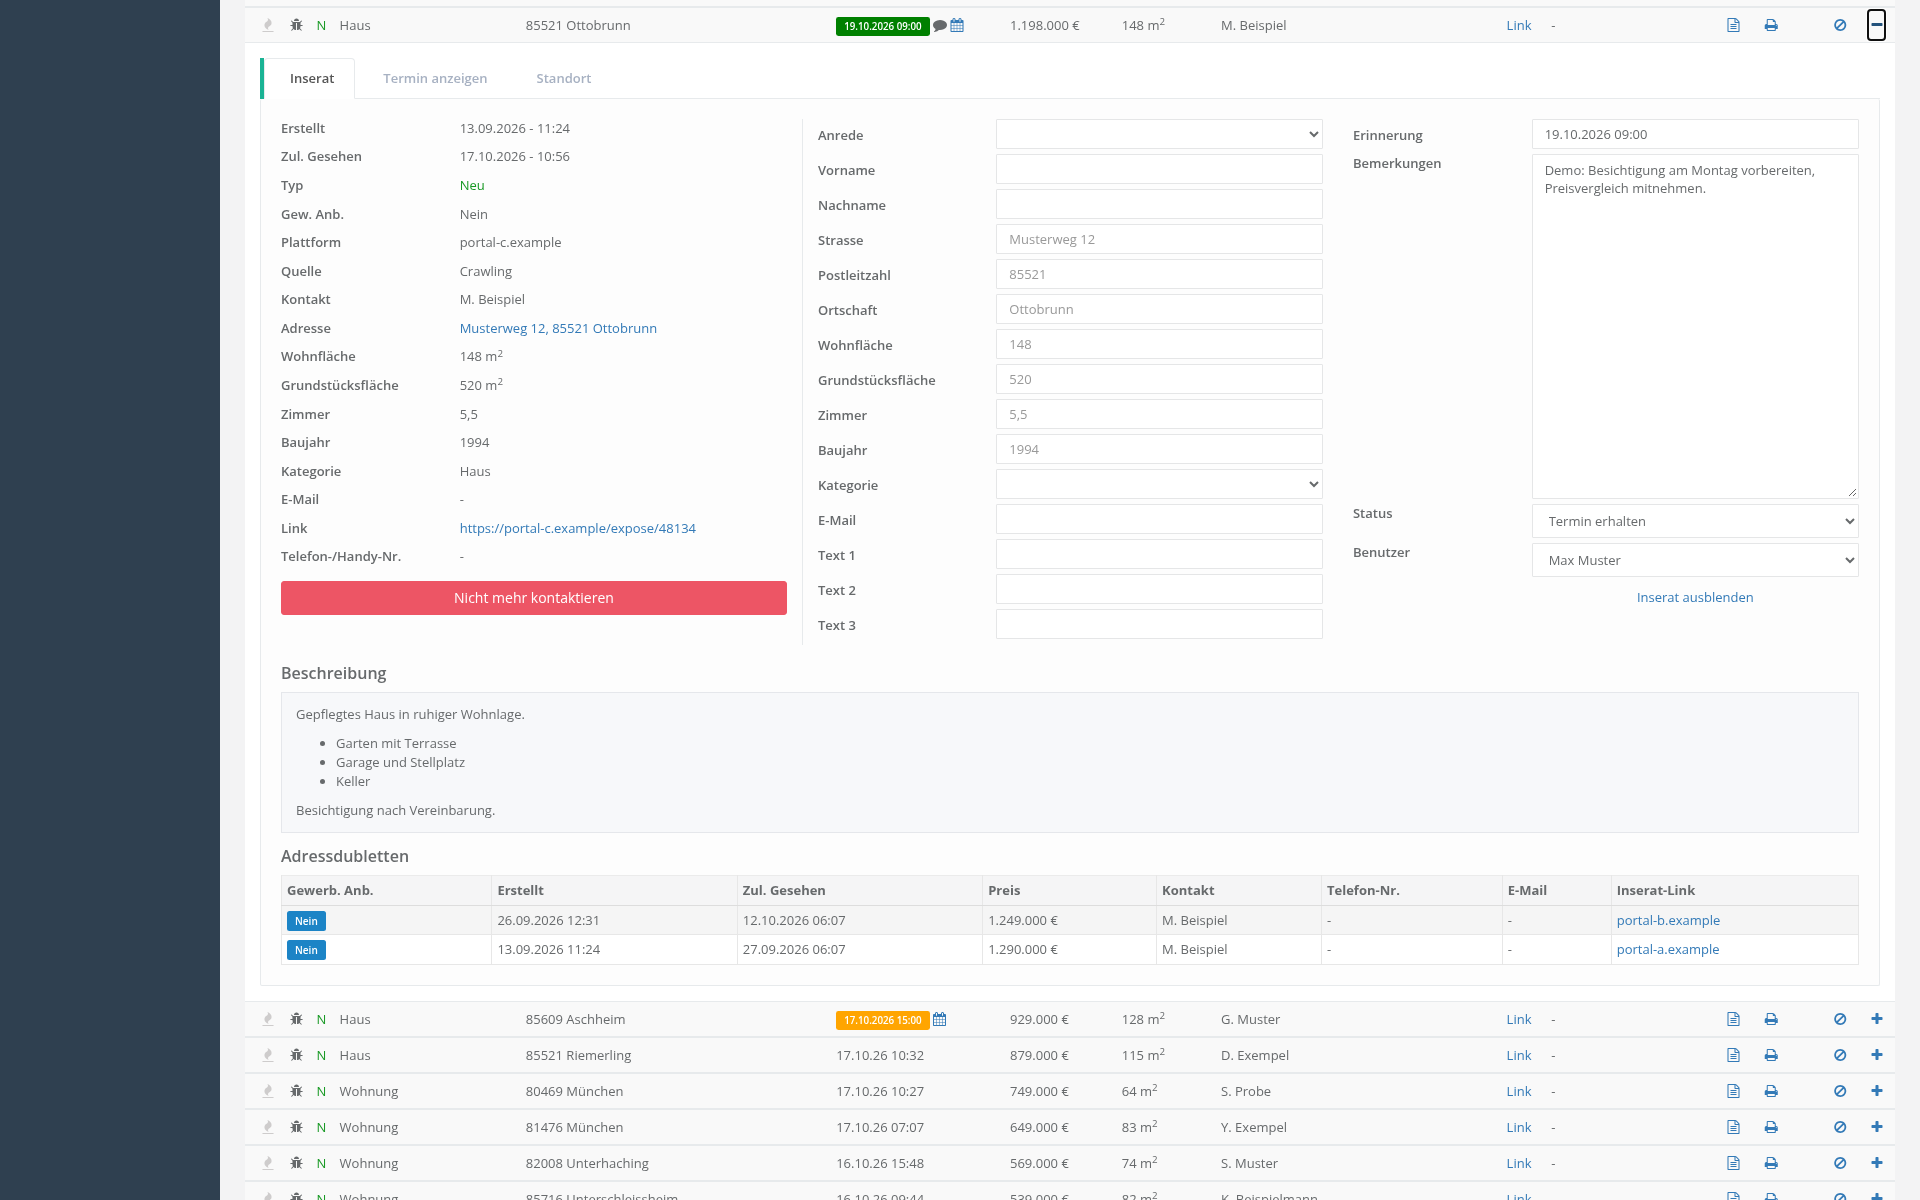This screenshot has height=1200, width=1920.
Task: Click the print icon in the Ottobrunn row
Action: pos(1771,25)
